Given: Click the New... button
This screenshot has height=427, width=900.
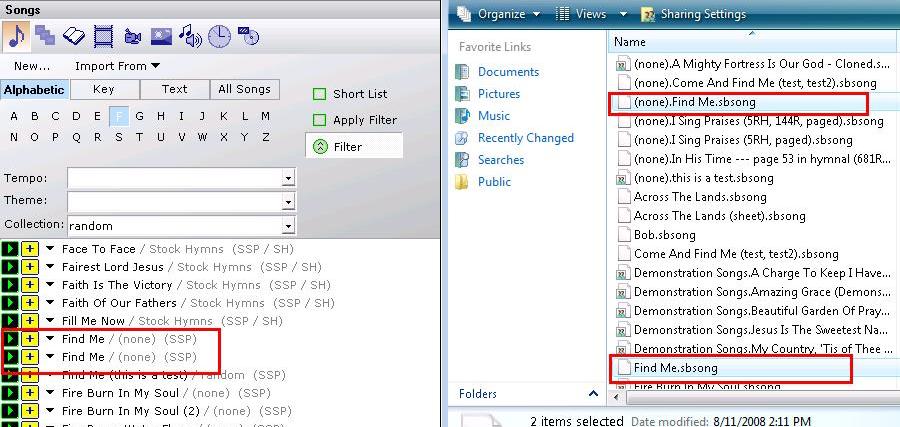Looking at the screenshot, I should click(x=32, y=66).
